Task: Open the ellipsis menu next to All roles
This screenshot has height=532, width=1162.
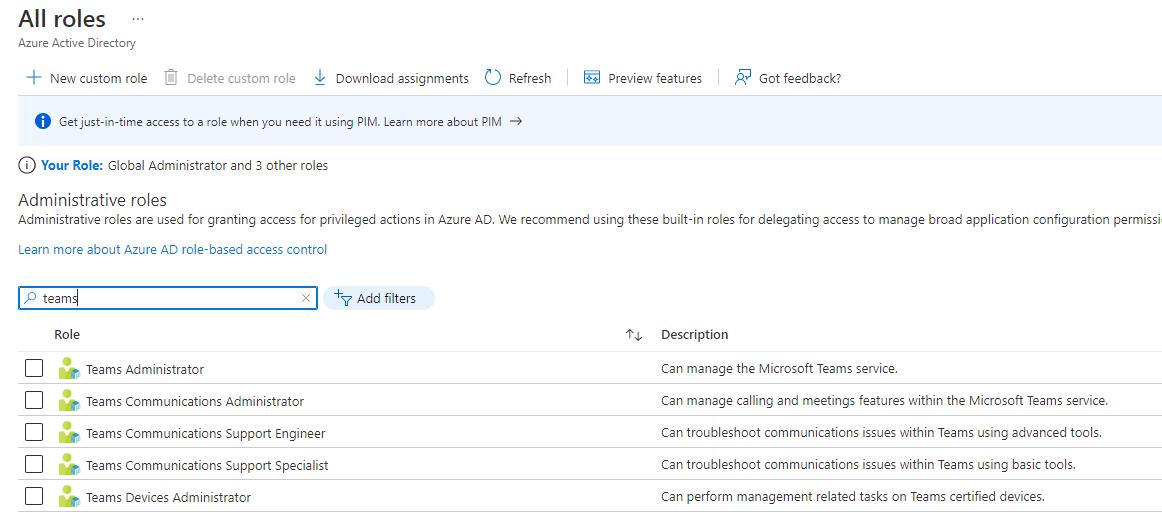Action: [x=138, y=19]
